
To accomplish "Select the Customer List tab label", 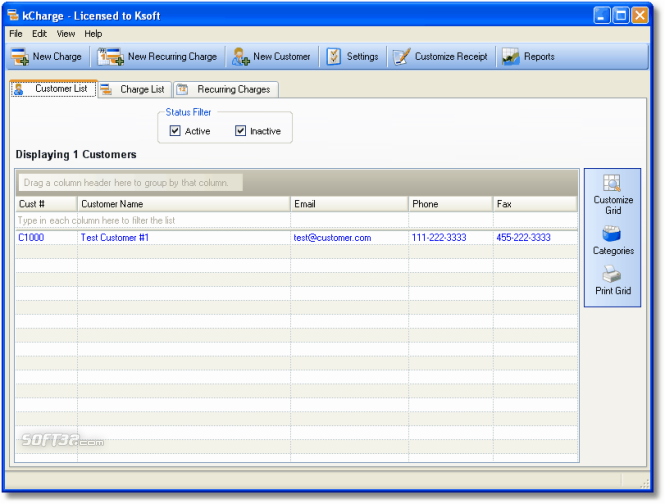I will (x=61, y=89).
